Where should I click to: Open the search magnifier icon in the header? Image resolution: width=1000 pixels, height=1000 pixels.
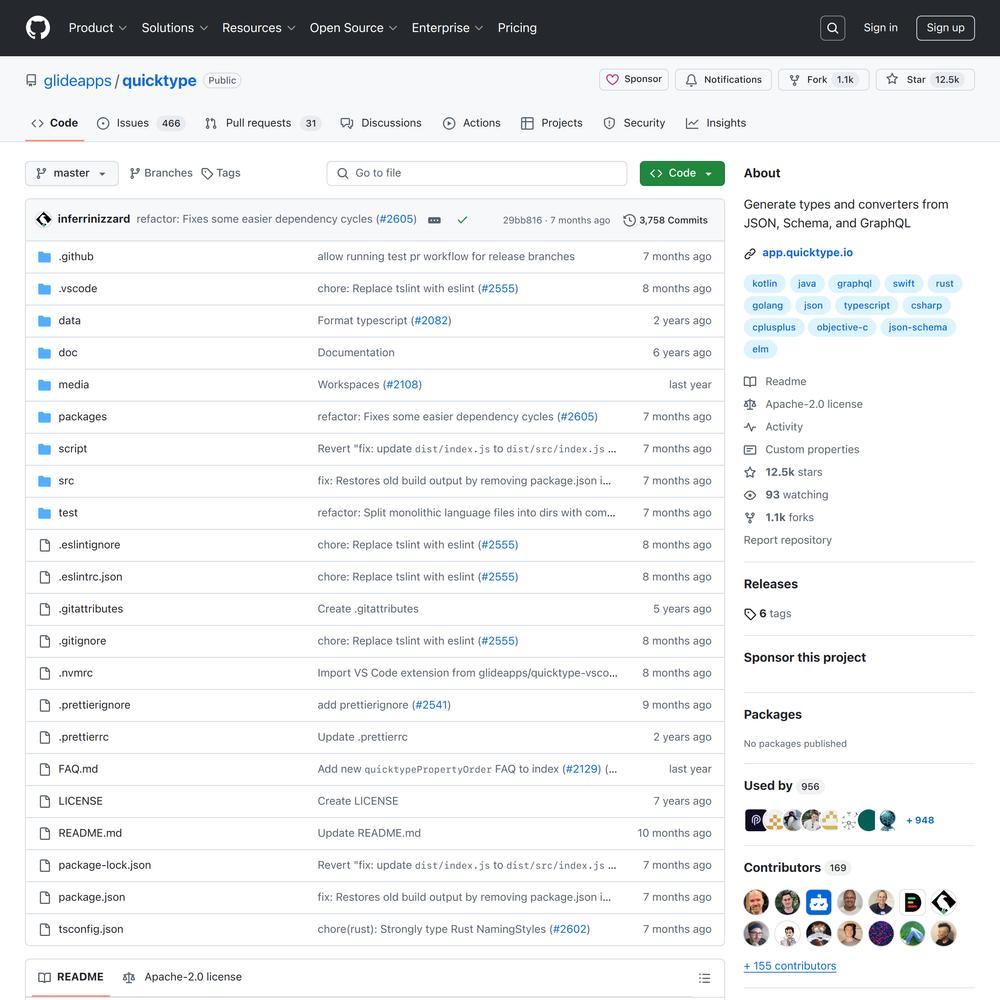tap(832, 28)
